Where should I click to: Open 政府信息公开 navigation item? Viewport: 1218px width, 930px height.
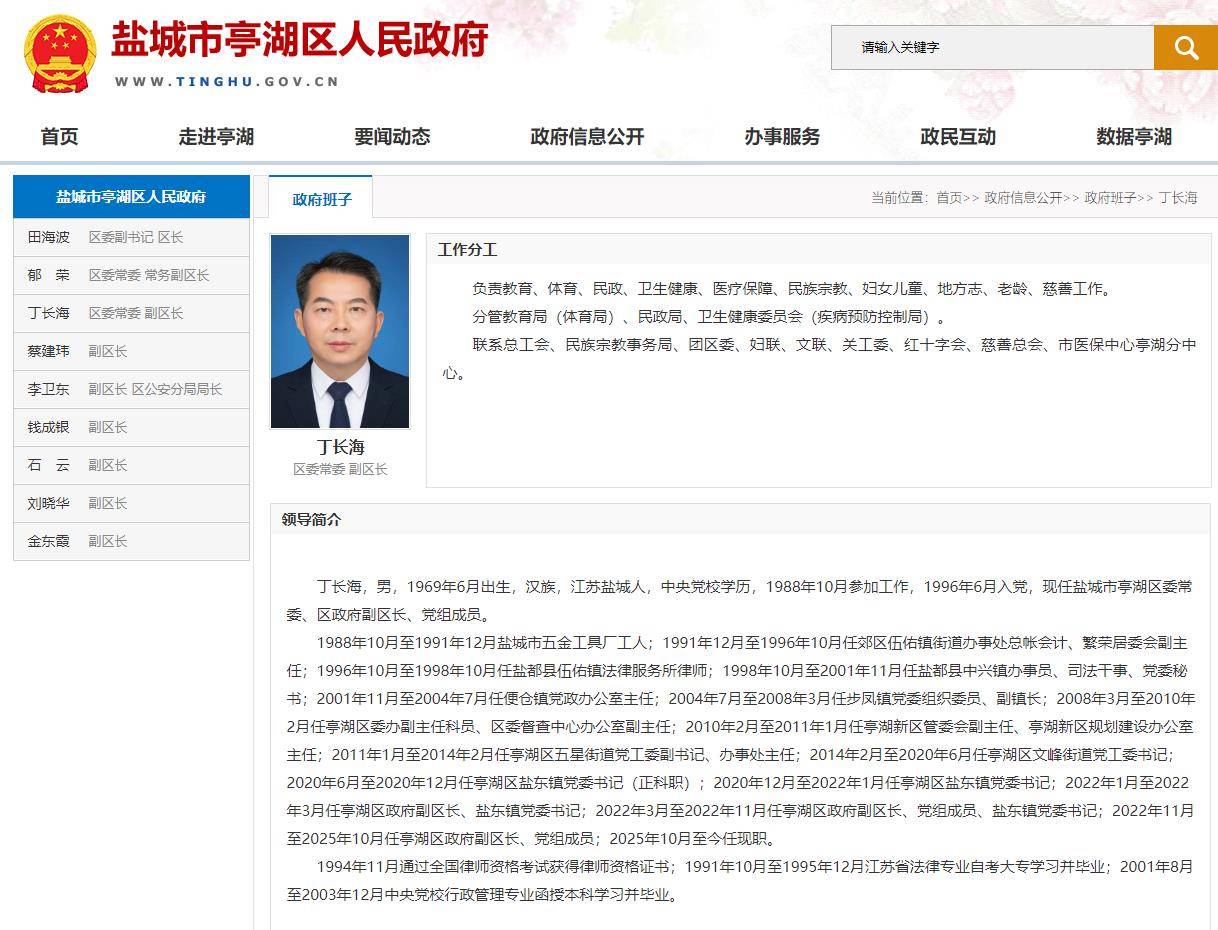pos(587,137)
